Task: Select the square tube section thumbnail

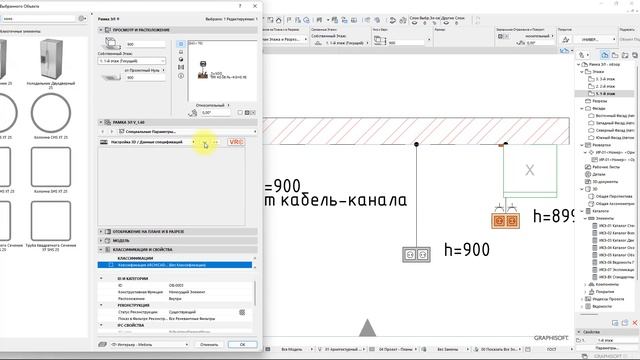Action: coord(51,221)
